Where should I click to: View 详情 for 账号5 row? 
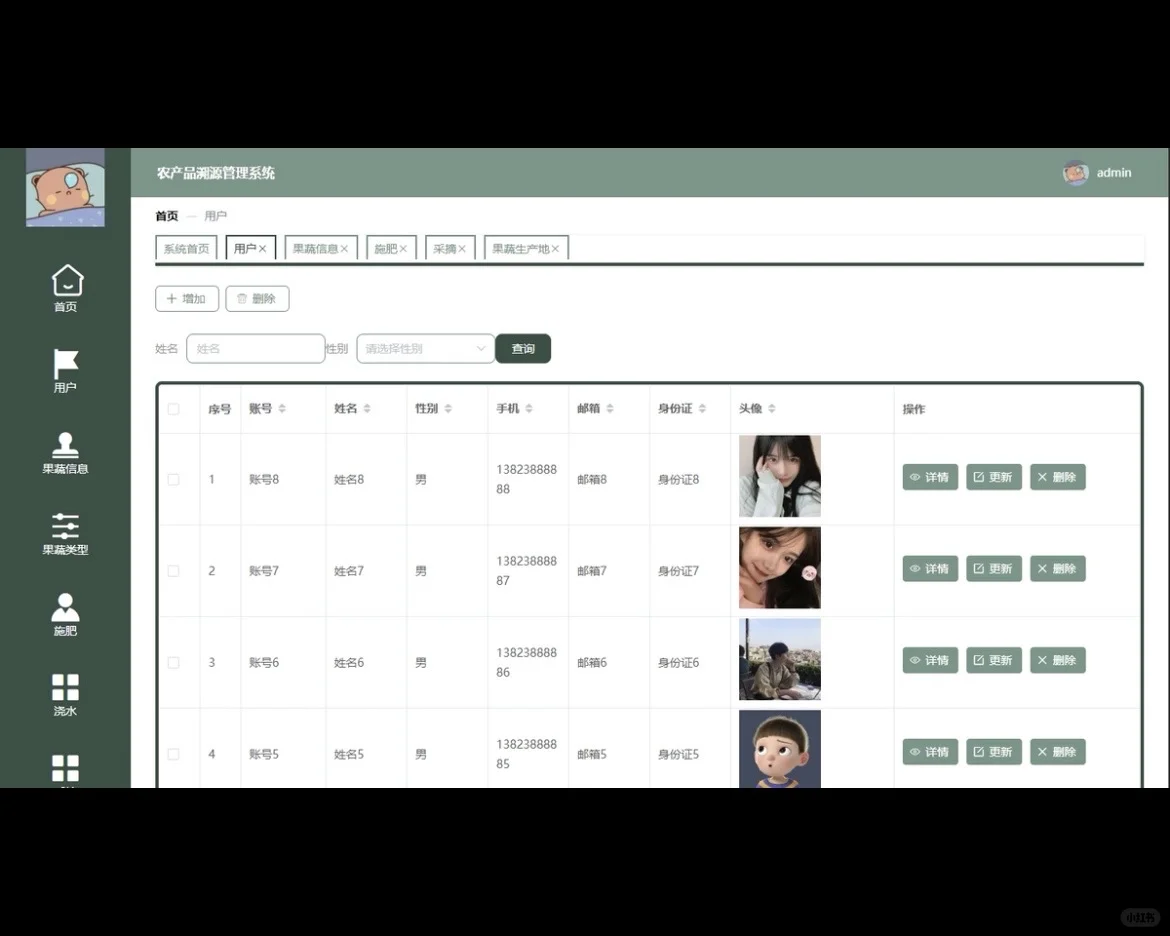click(x=930, y=752)
